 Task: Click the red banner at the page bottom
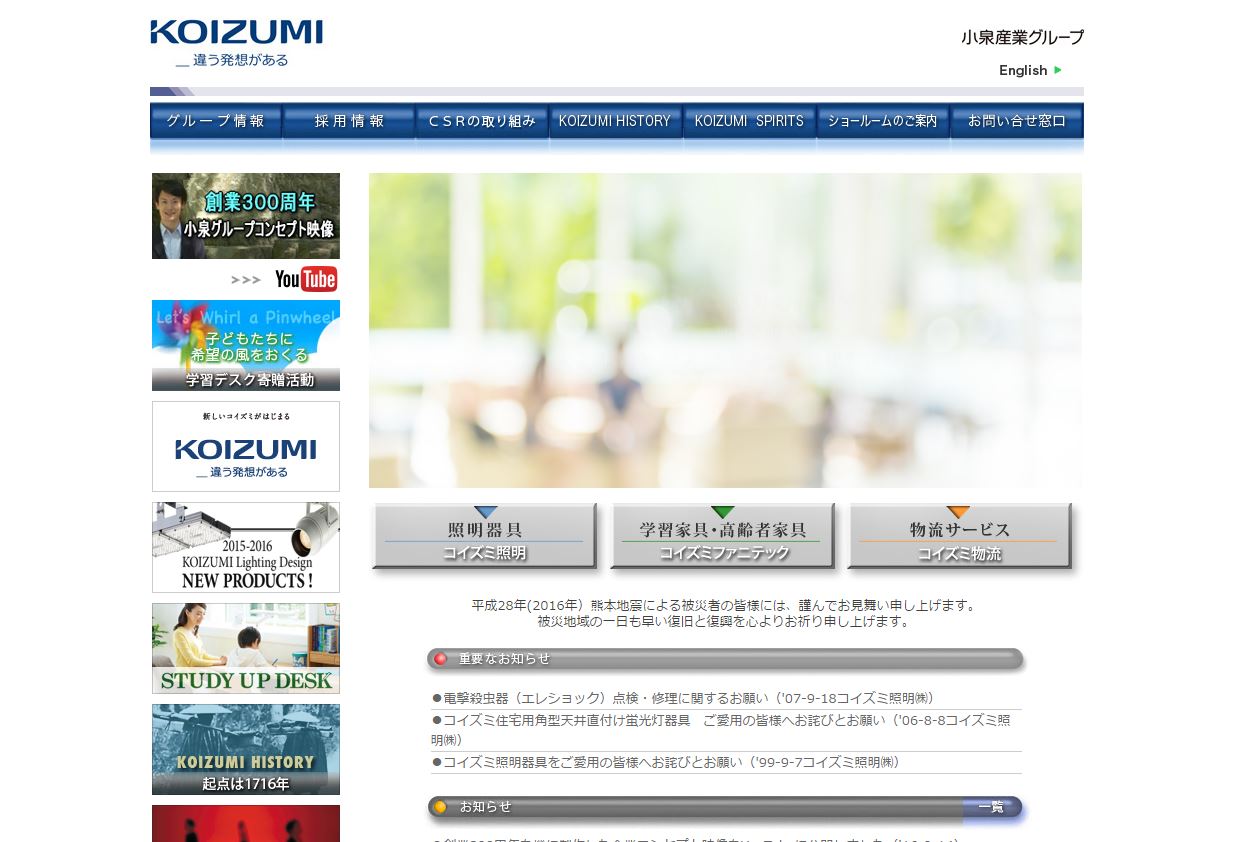[246, 823]
